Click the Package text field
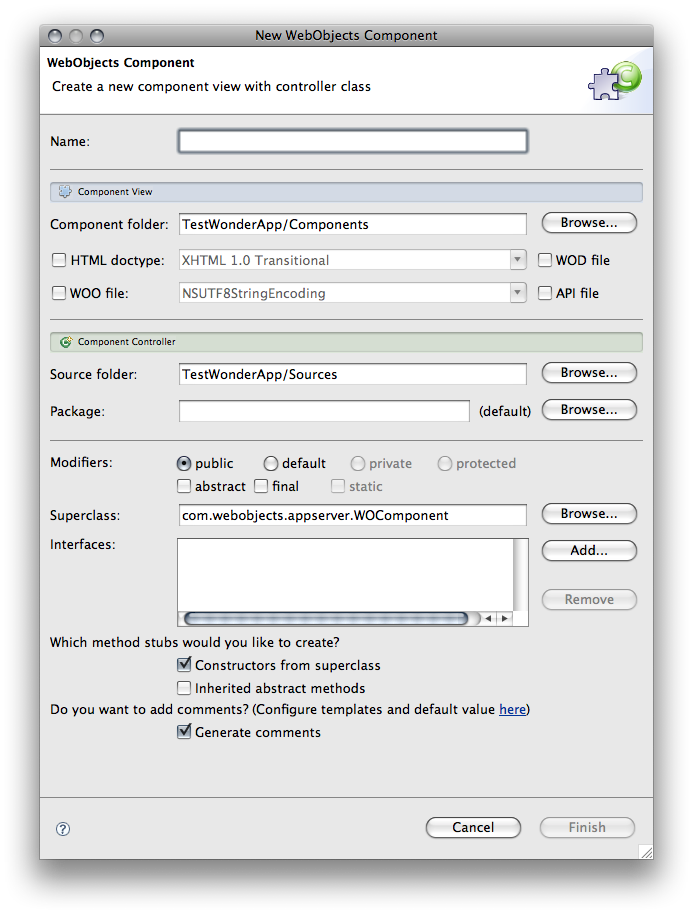693x914 pixels. click(324, 411)
